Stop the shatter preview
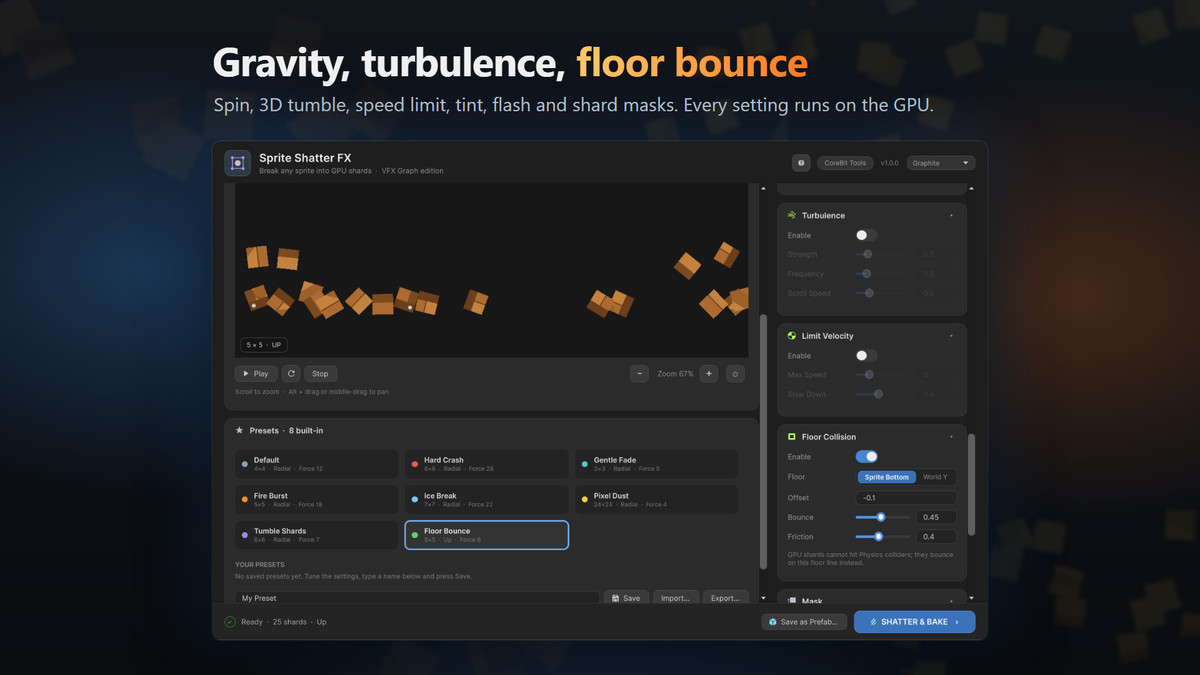 point(320,374)
